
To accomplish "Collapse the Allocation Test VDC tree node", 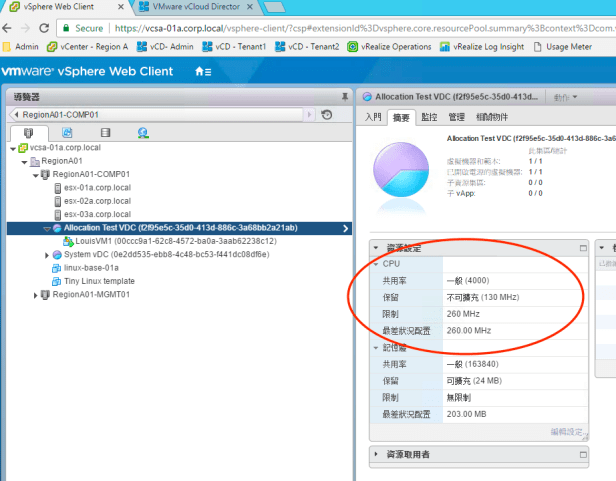I will click(46, 228).
